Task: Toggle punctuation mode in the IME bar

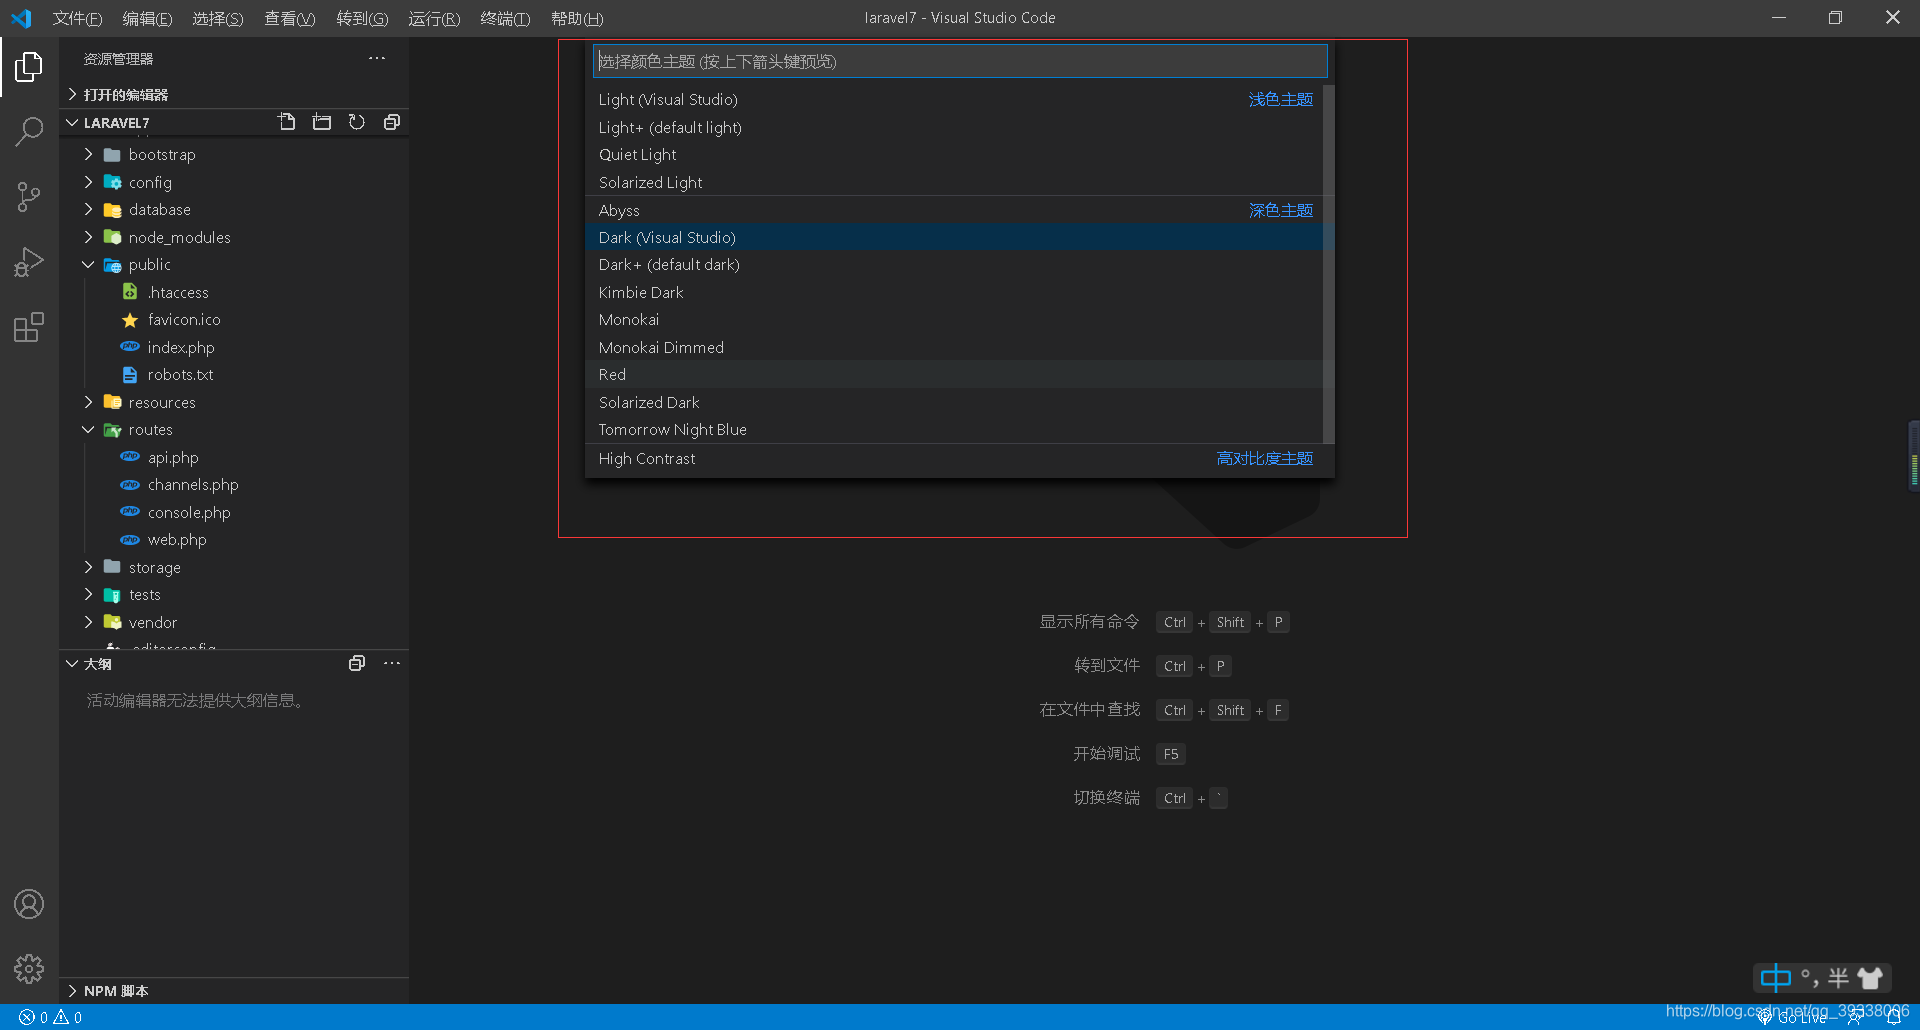Action: pyautogui.click(x=1808, y=978)
